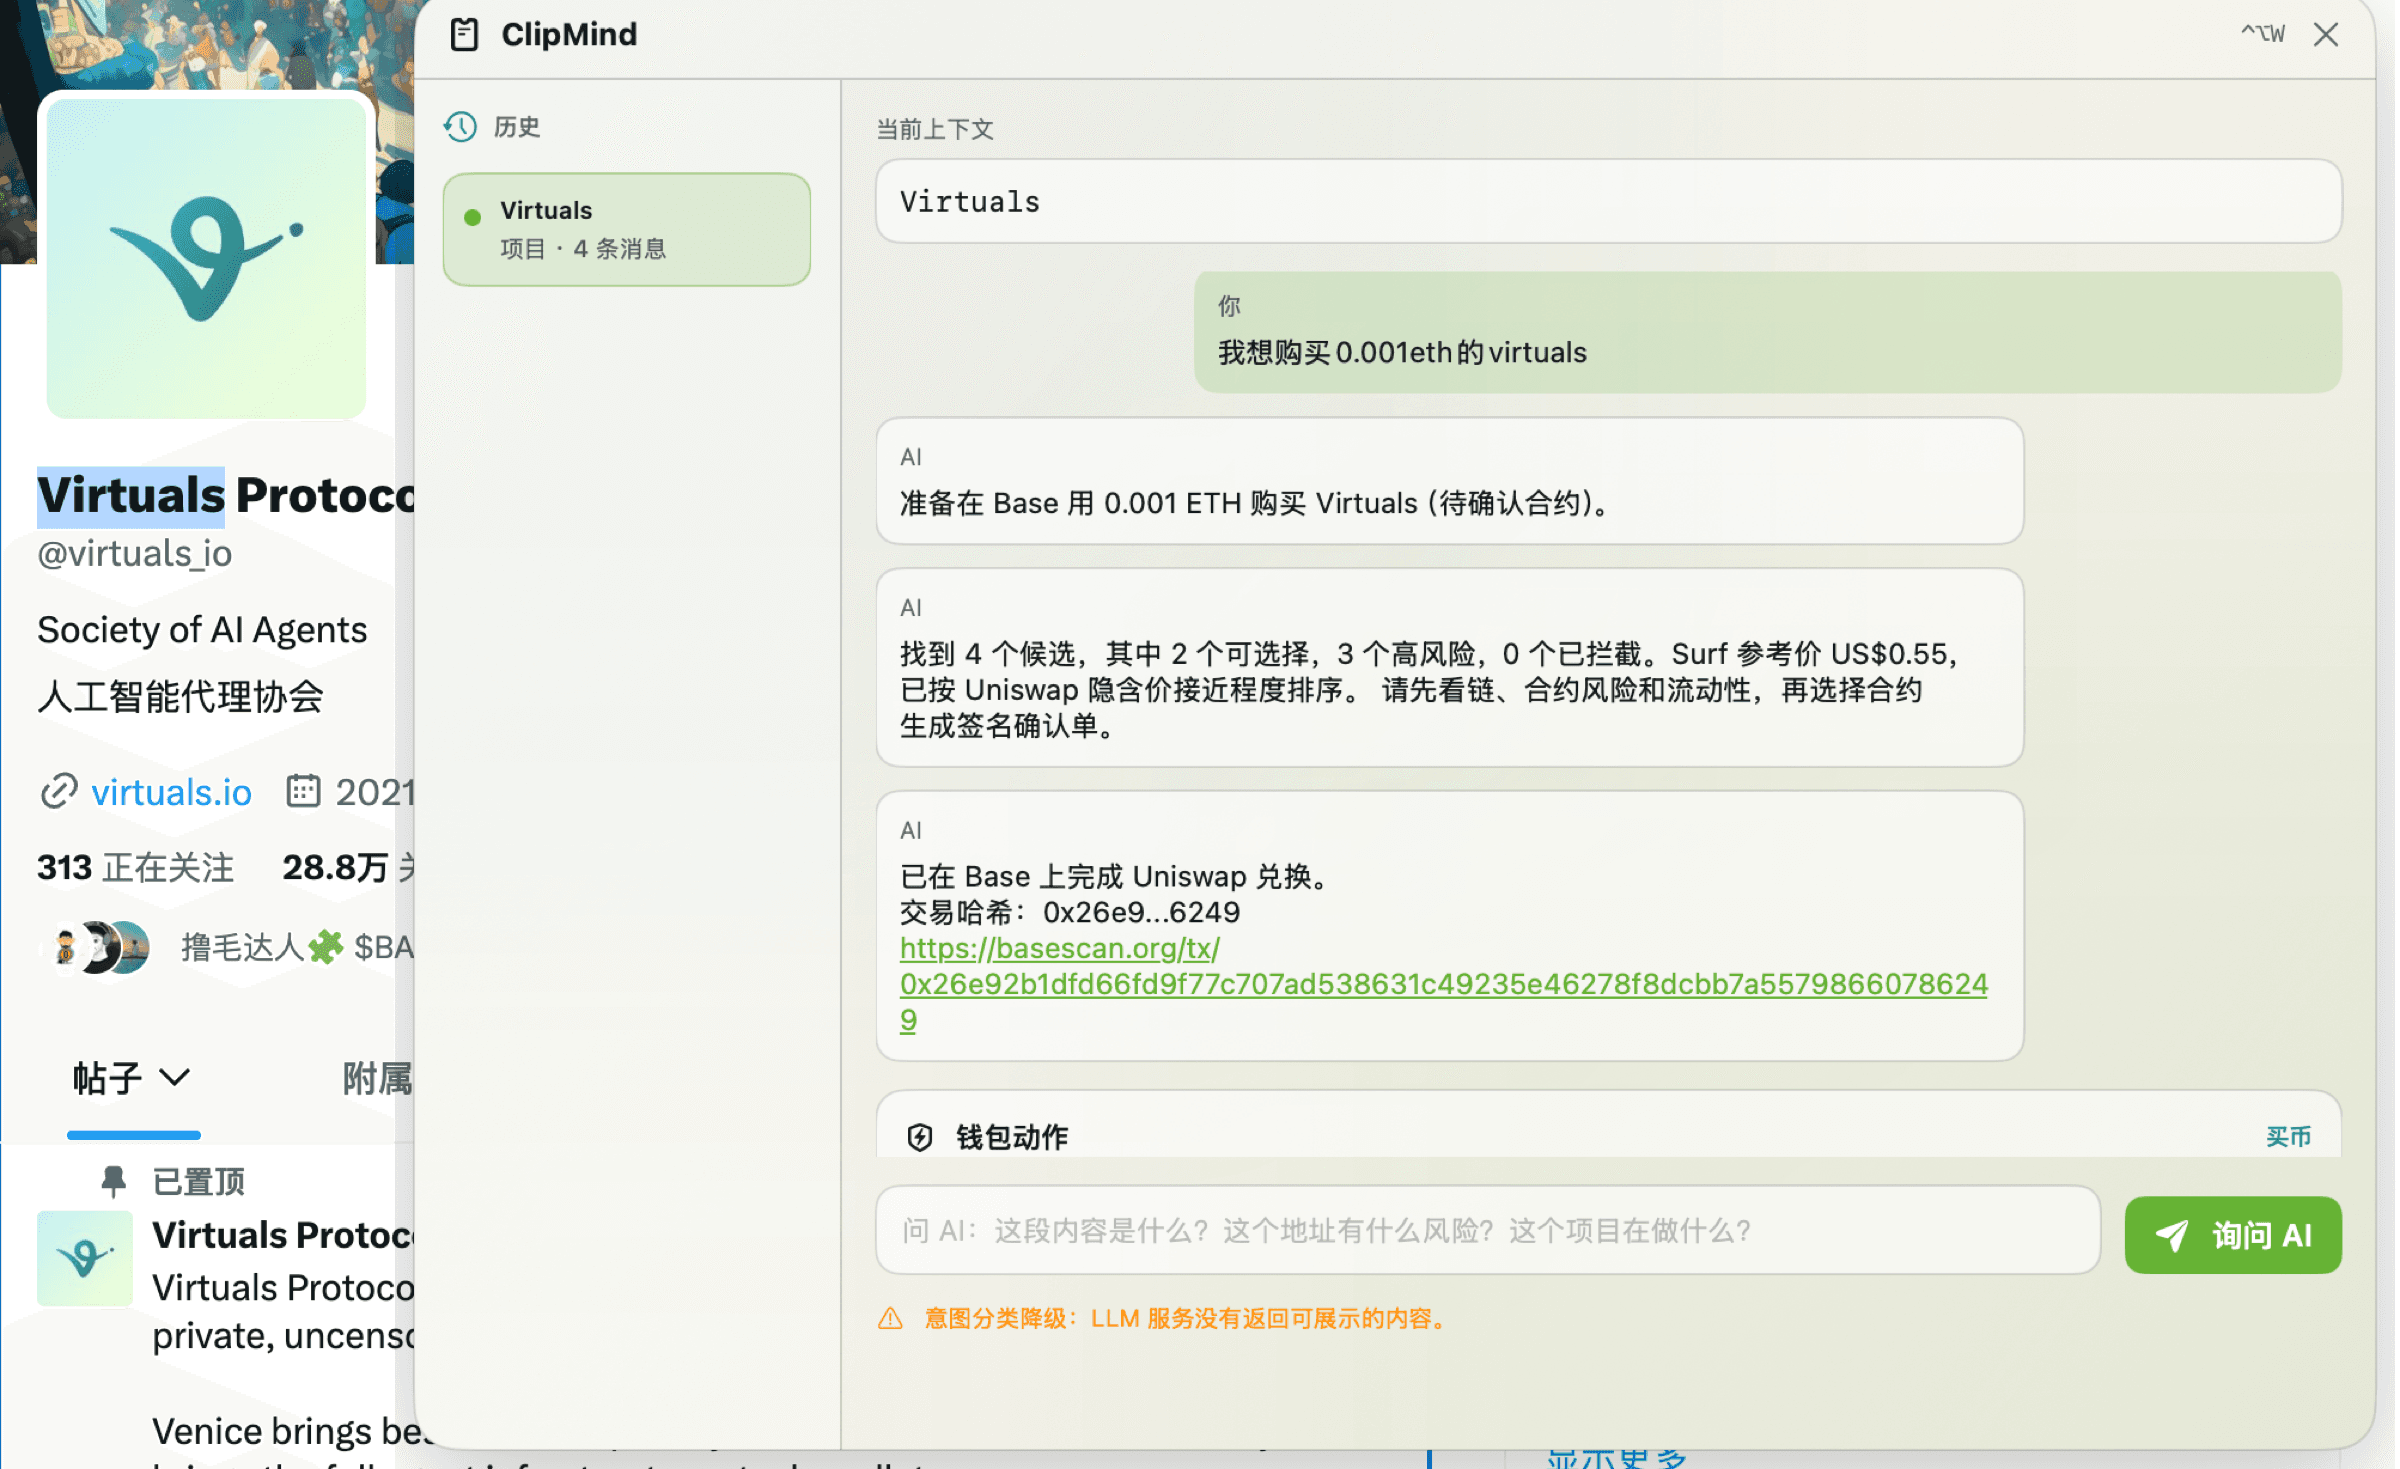
Task: Click the paper plane icon in 询问 AI
Action: [2171, 1235]
